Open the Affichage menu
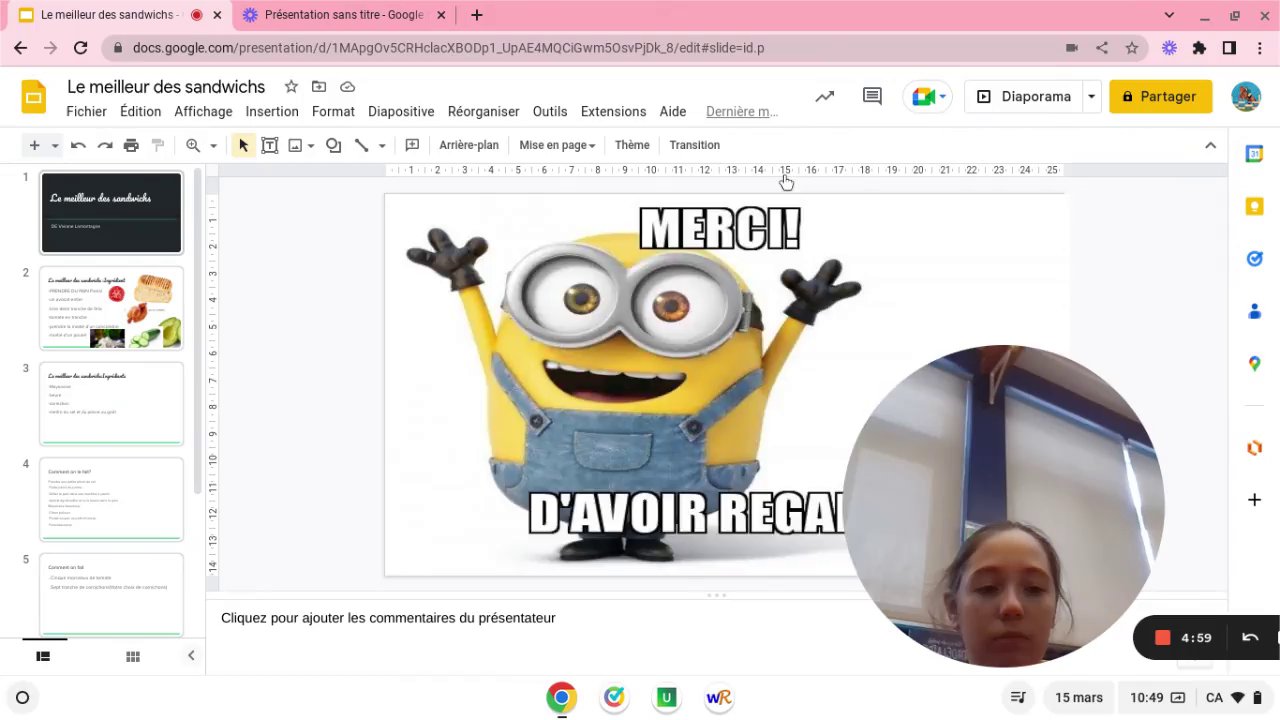 click(203, 112)
